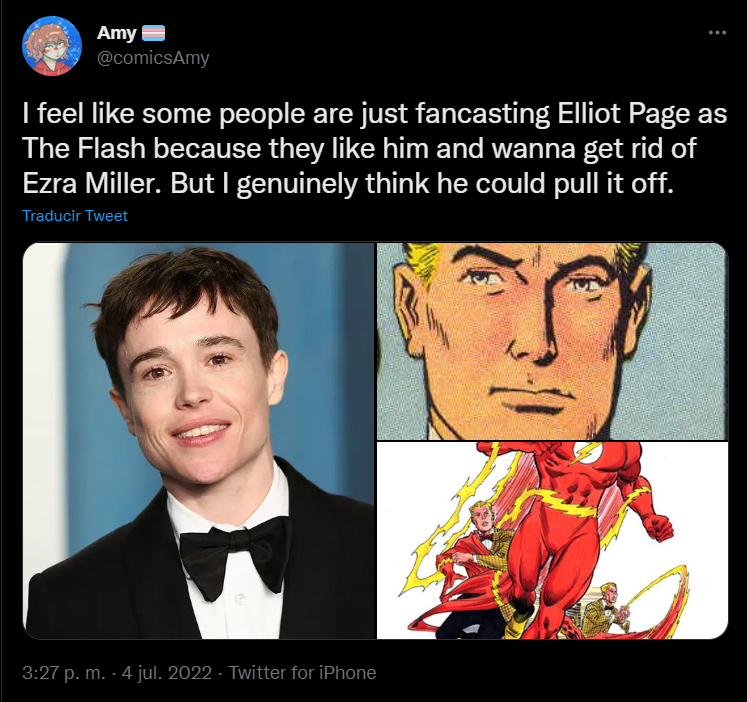
Task: Open the left photo of man in tuxedo
Action: (x=198, y=440)
